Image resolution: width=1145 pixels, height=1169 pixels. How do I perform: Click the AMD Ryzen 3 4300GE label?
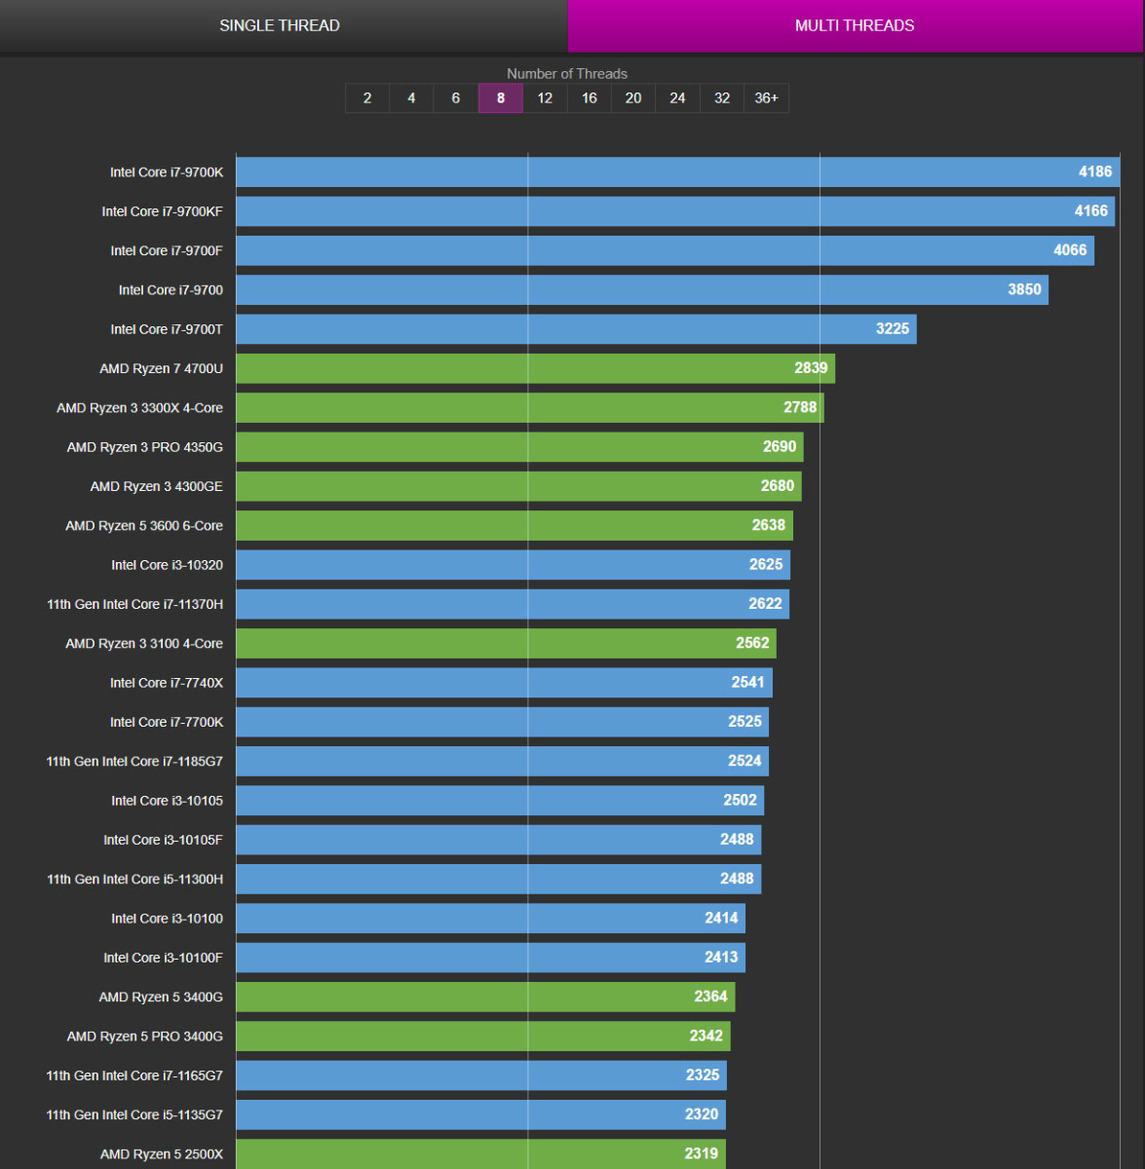click(157, 486)
